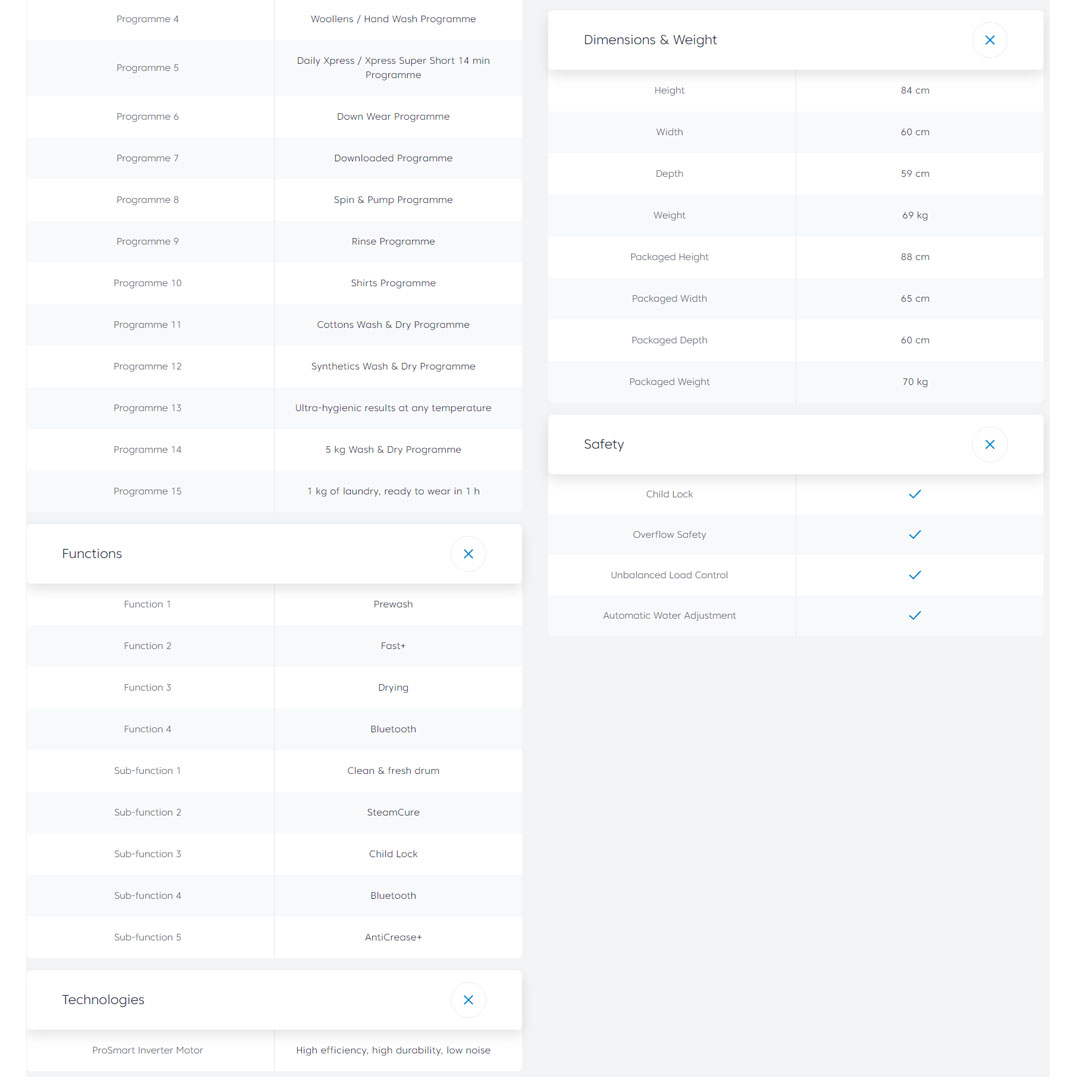This screenshot has width=1080, height=1080.
Task: Close the Safety section X icon
Action: (990, 444)
